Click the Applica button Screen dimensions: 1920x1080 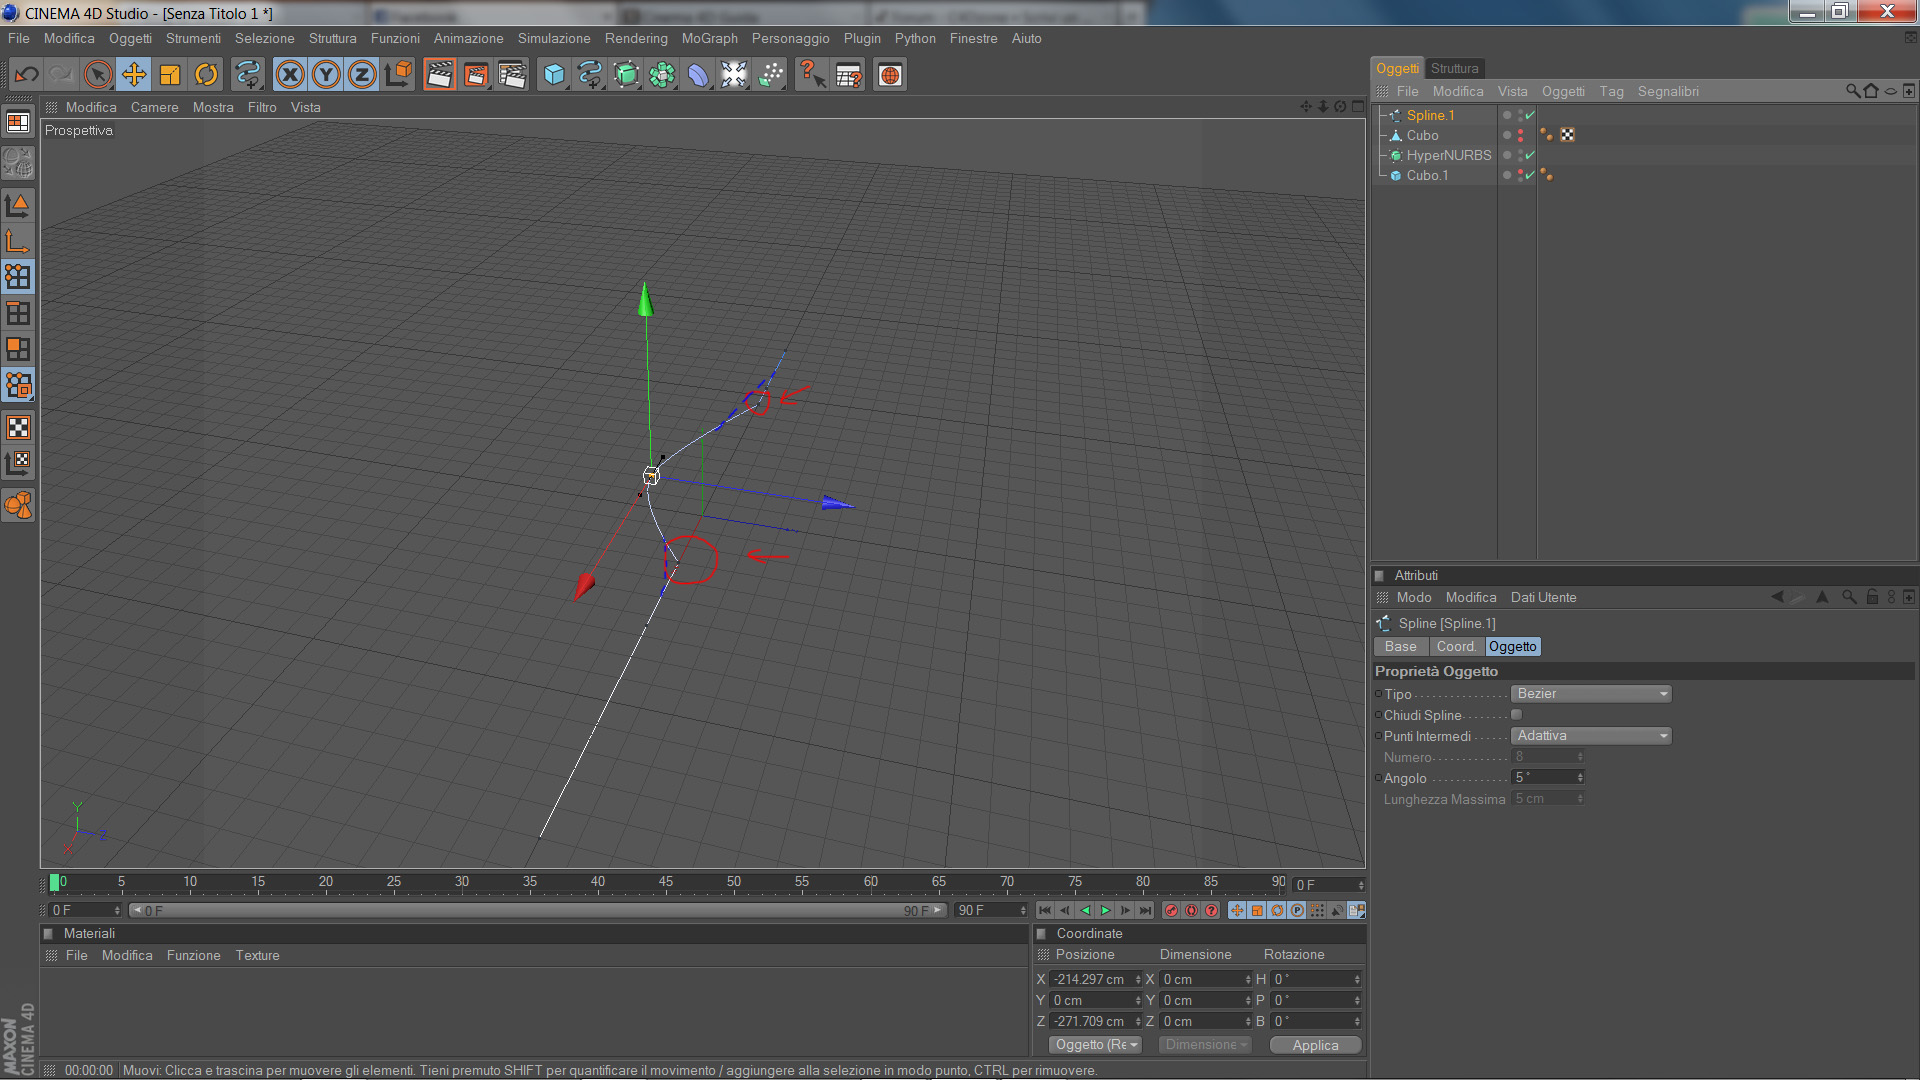click(x=1315, y=1045)
